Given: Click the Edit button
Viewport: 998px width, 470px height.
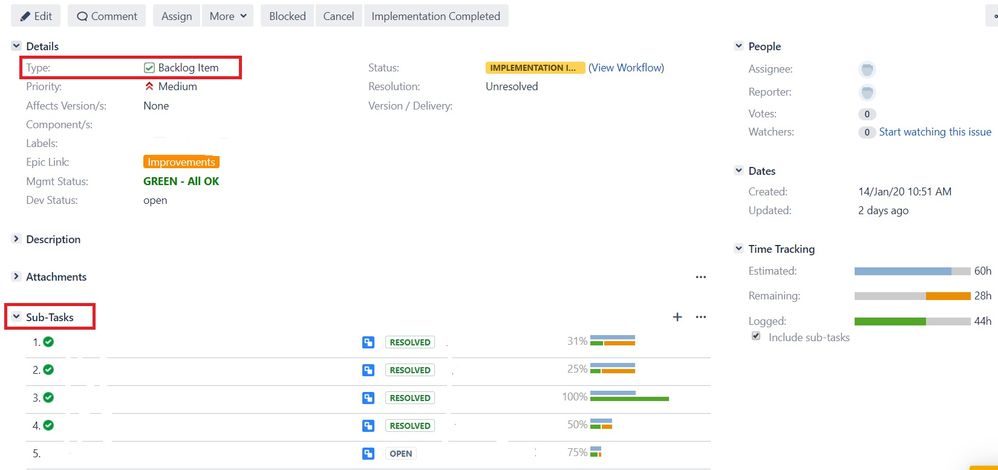Looking at the screenshot, I should (36, 16).
